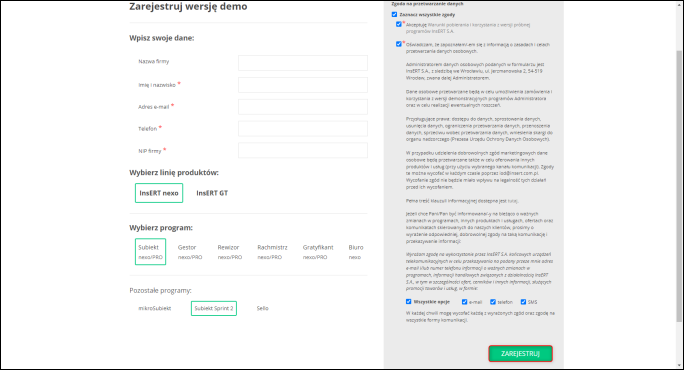The image size is (684, 370).
Task: Click the green ZAREJESTRUJ button
Action: pyautogui.click(x=520, y=354)
